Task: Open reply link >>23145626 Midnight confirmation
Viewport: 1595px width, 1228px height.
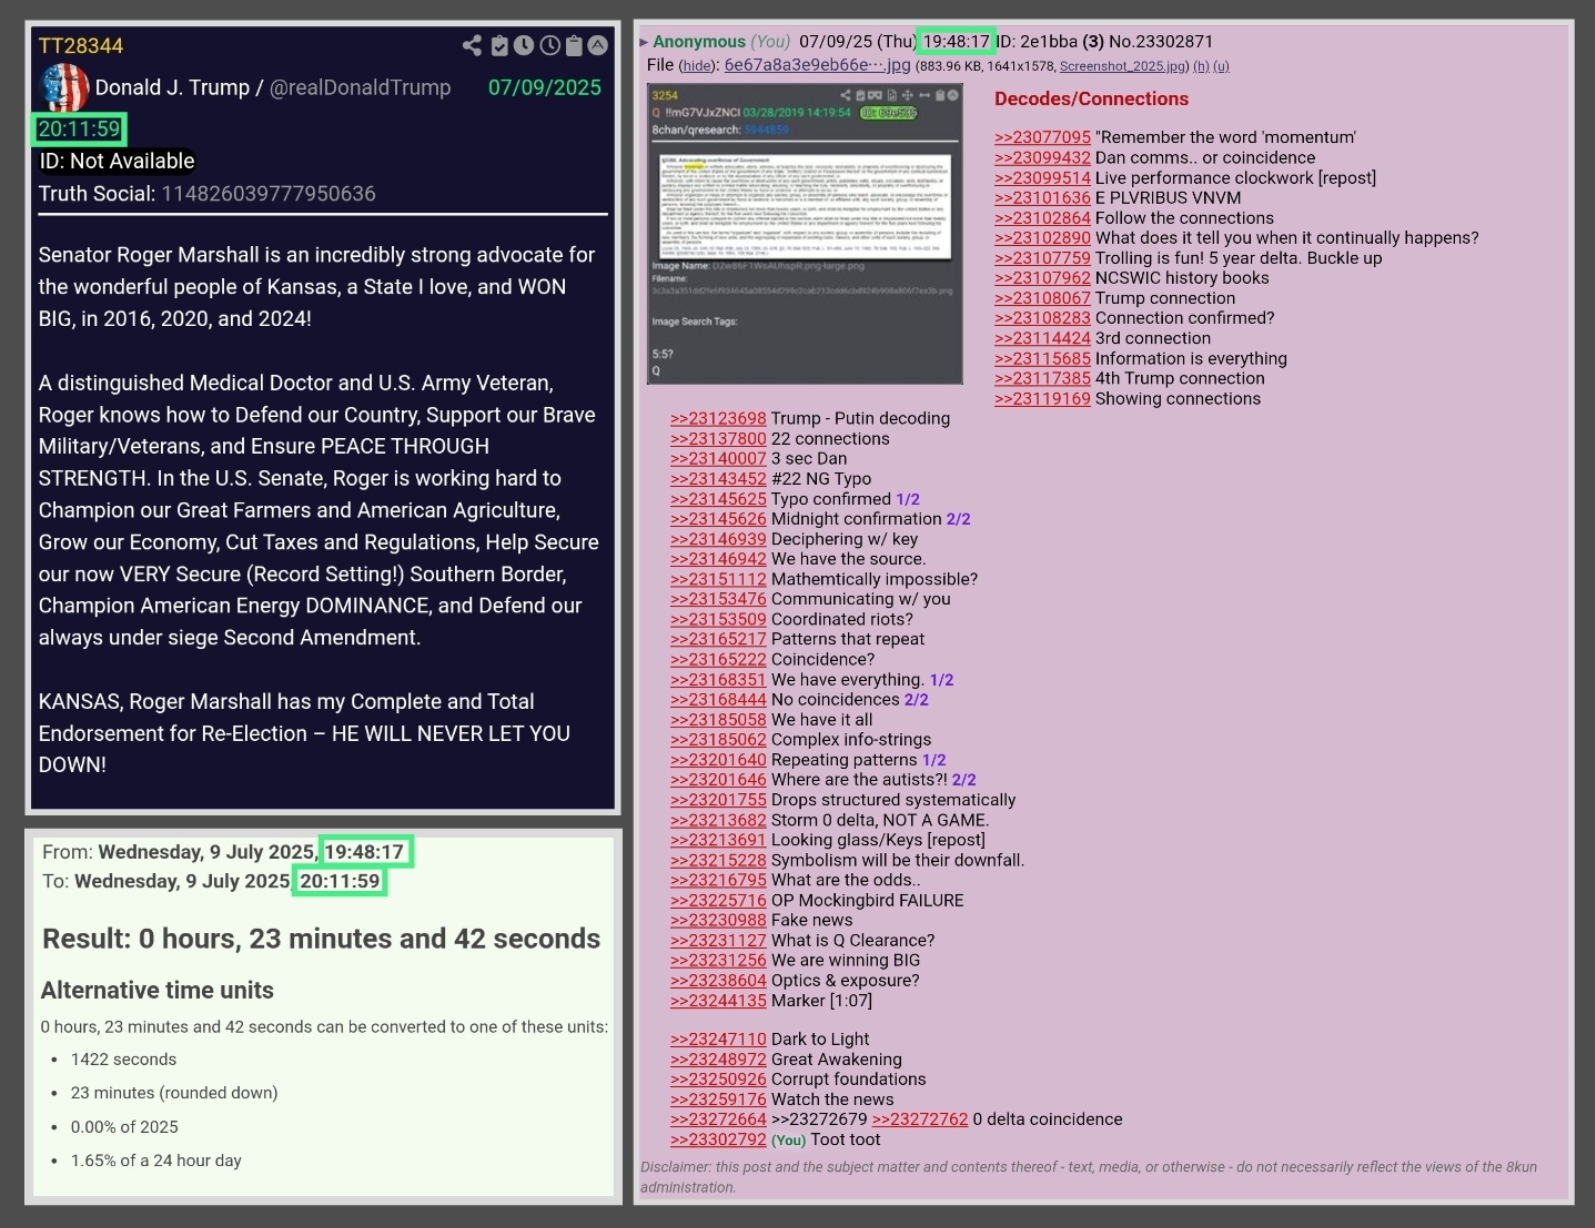Action: [x=718, y=519]
